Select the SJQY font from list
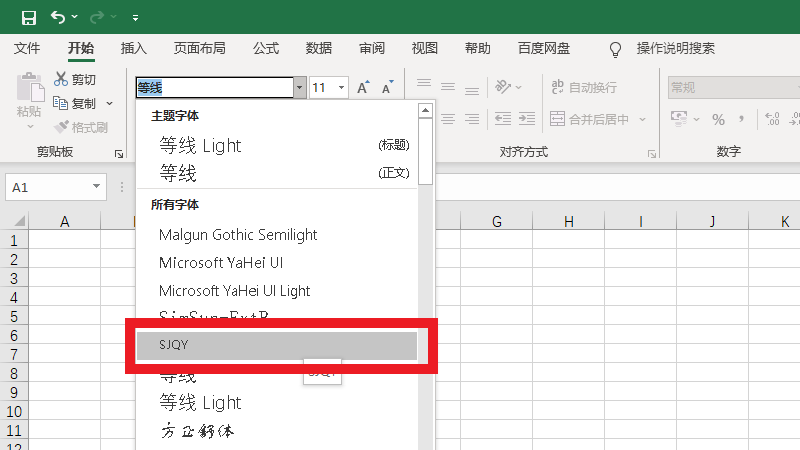This screenshot has width=800, height=450. tap(275, 345)
